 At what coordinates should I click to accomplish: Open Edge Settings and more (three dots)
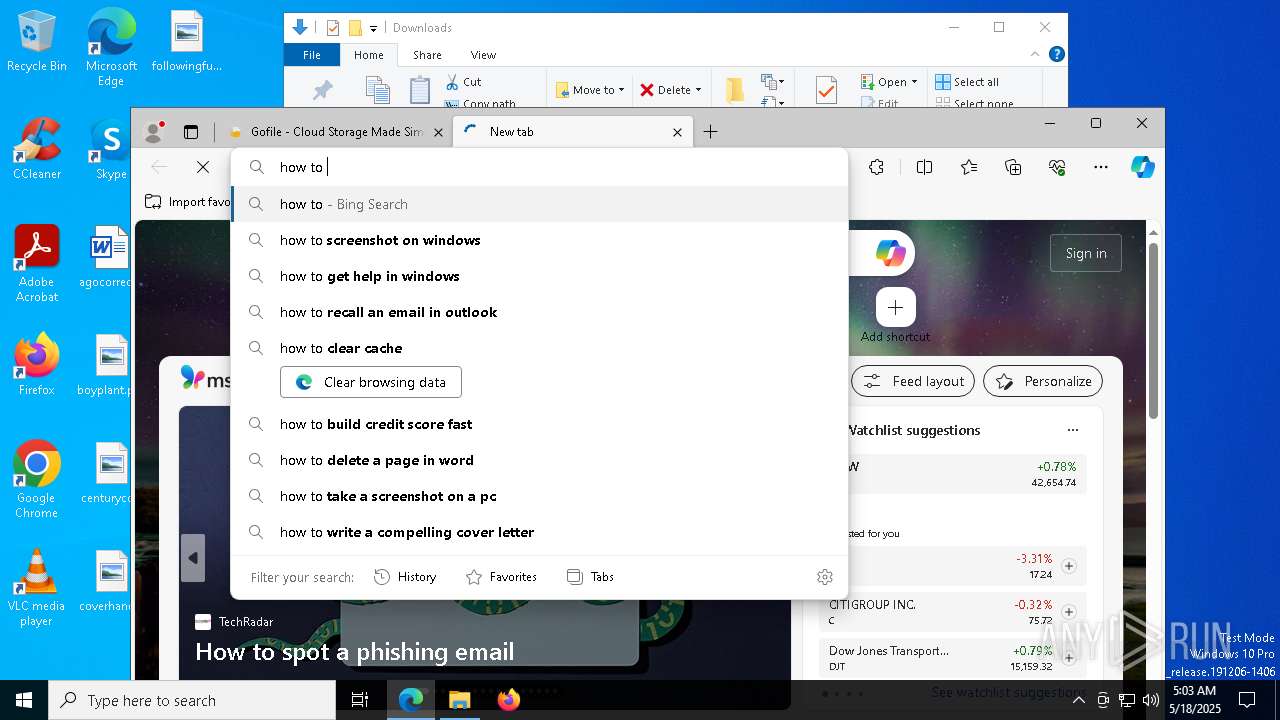coord(1101,167)
